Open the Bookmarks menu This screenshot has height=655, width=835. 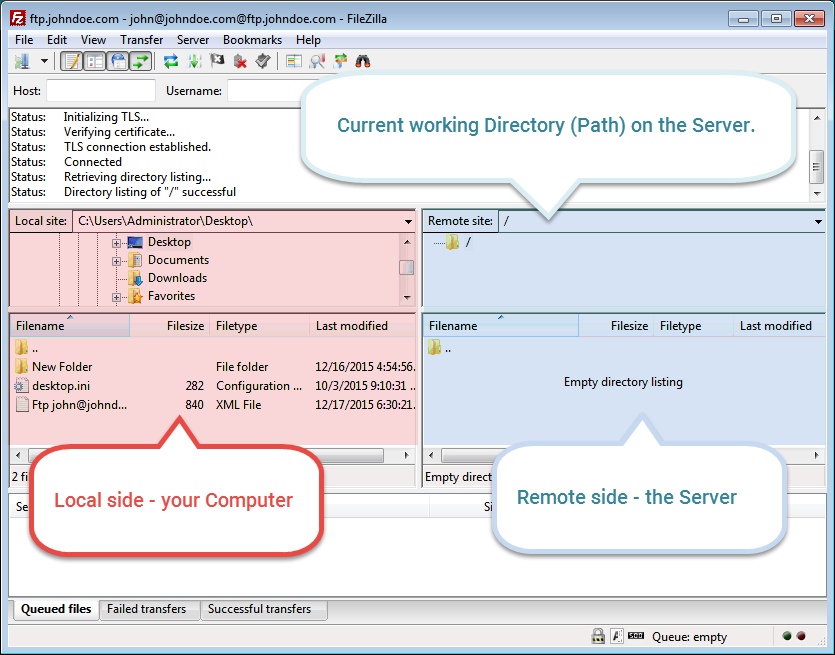point(252,40)
